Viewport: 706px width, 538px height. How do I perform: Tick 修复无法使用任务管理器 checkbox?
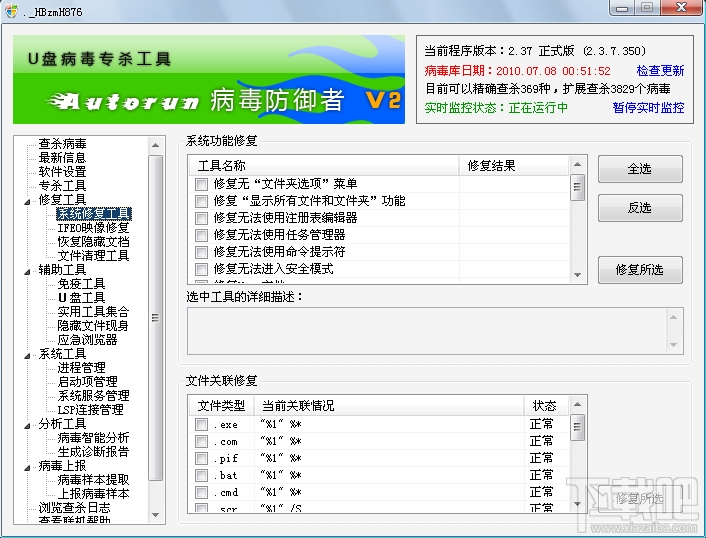[201, 235]
